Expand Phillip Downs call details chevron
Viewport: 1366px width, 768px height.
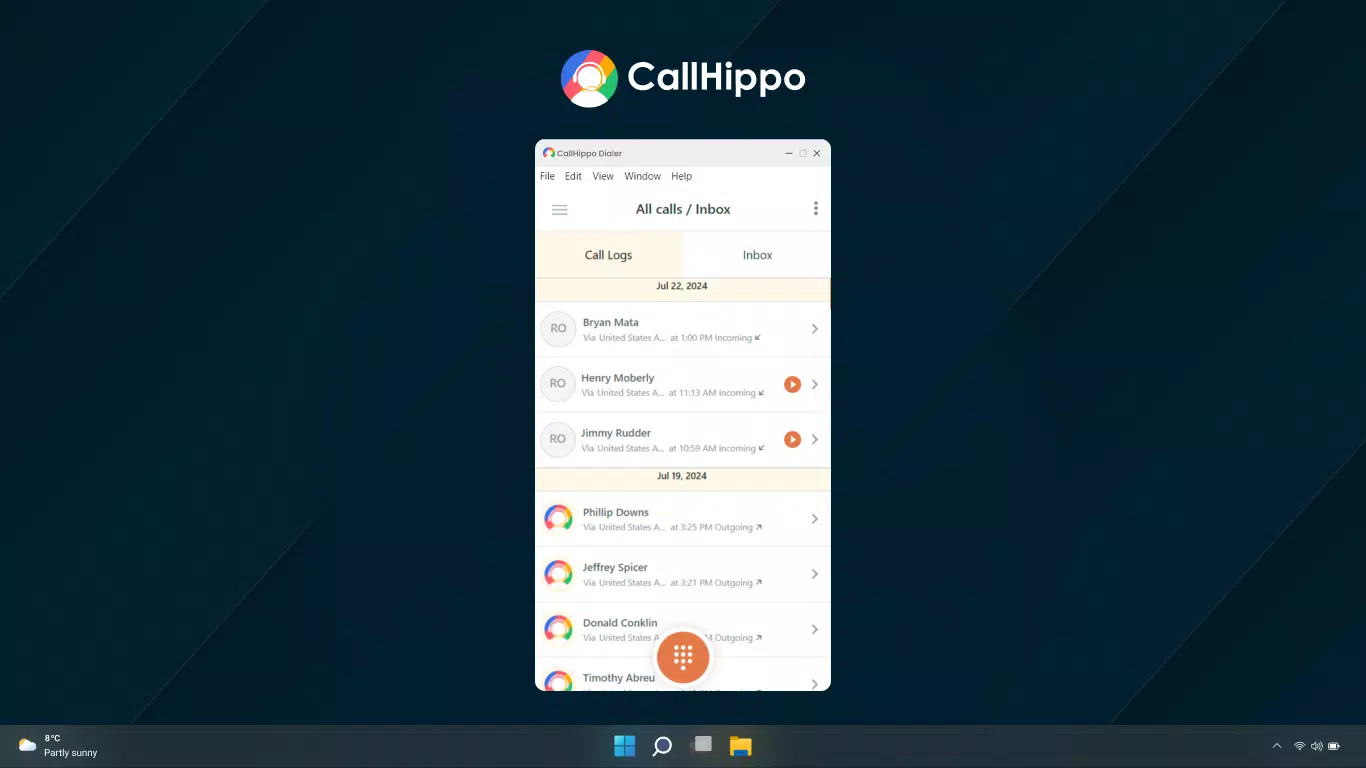point(815,519)
